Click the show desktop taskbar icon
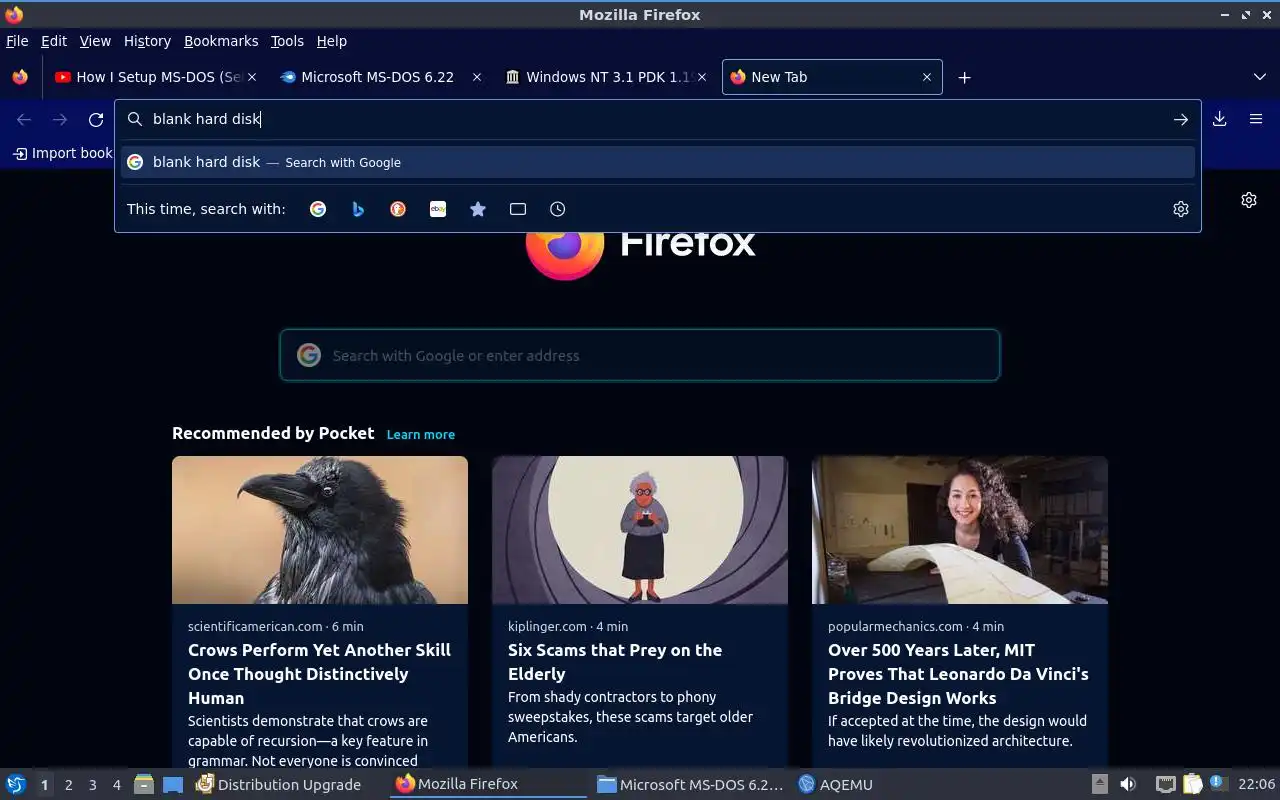The width and height of the screenshot is (1280, 800). point(173,785)
